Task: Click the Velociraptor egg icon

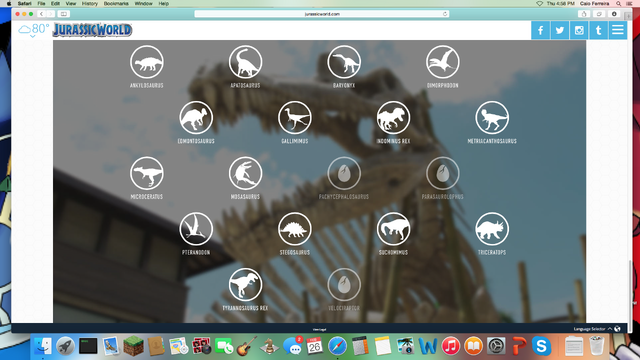Action: click(344, 284)
